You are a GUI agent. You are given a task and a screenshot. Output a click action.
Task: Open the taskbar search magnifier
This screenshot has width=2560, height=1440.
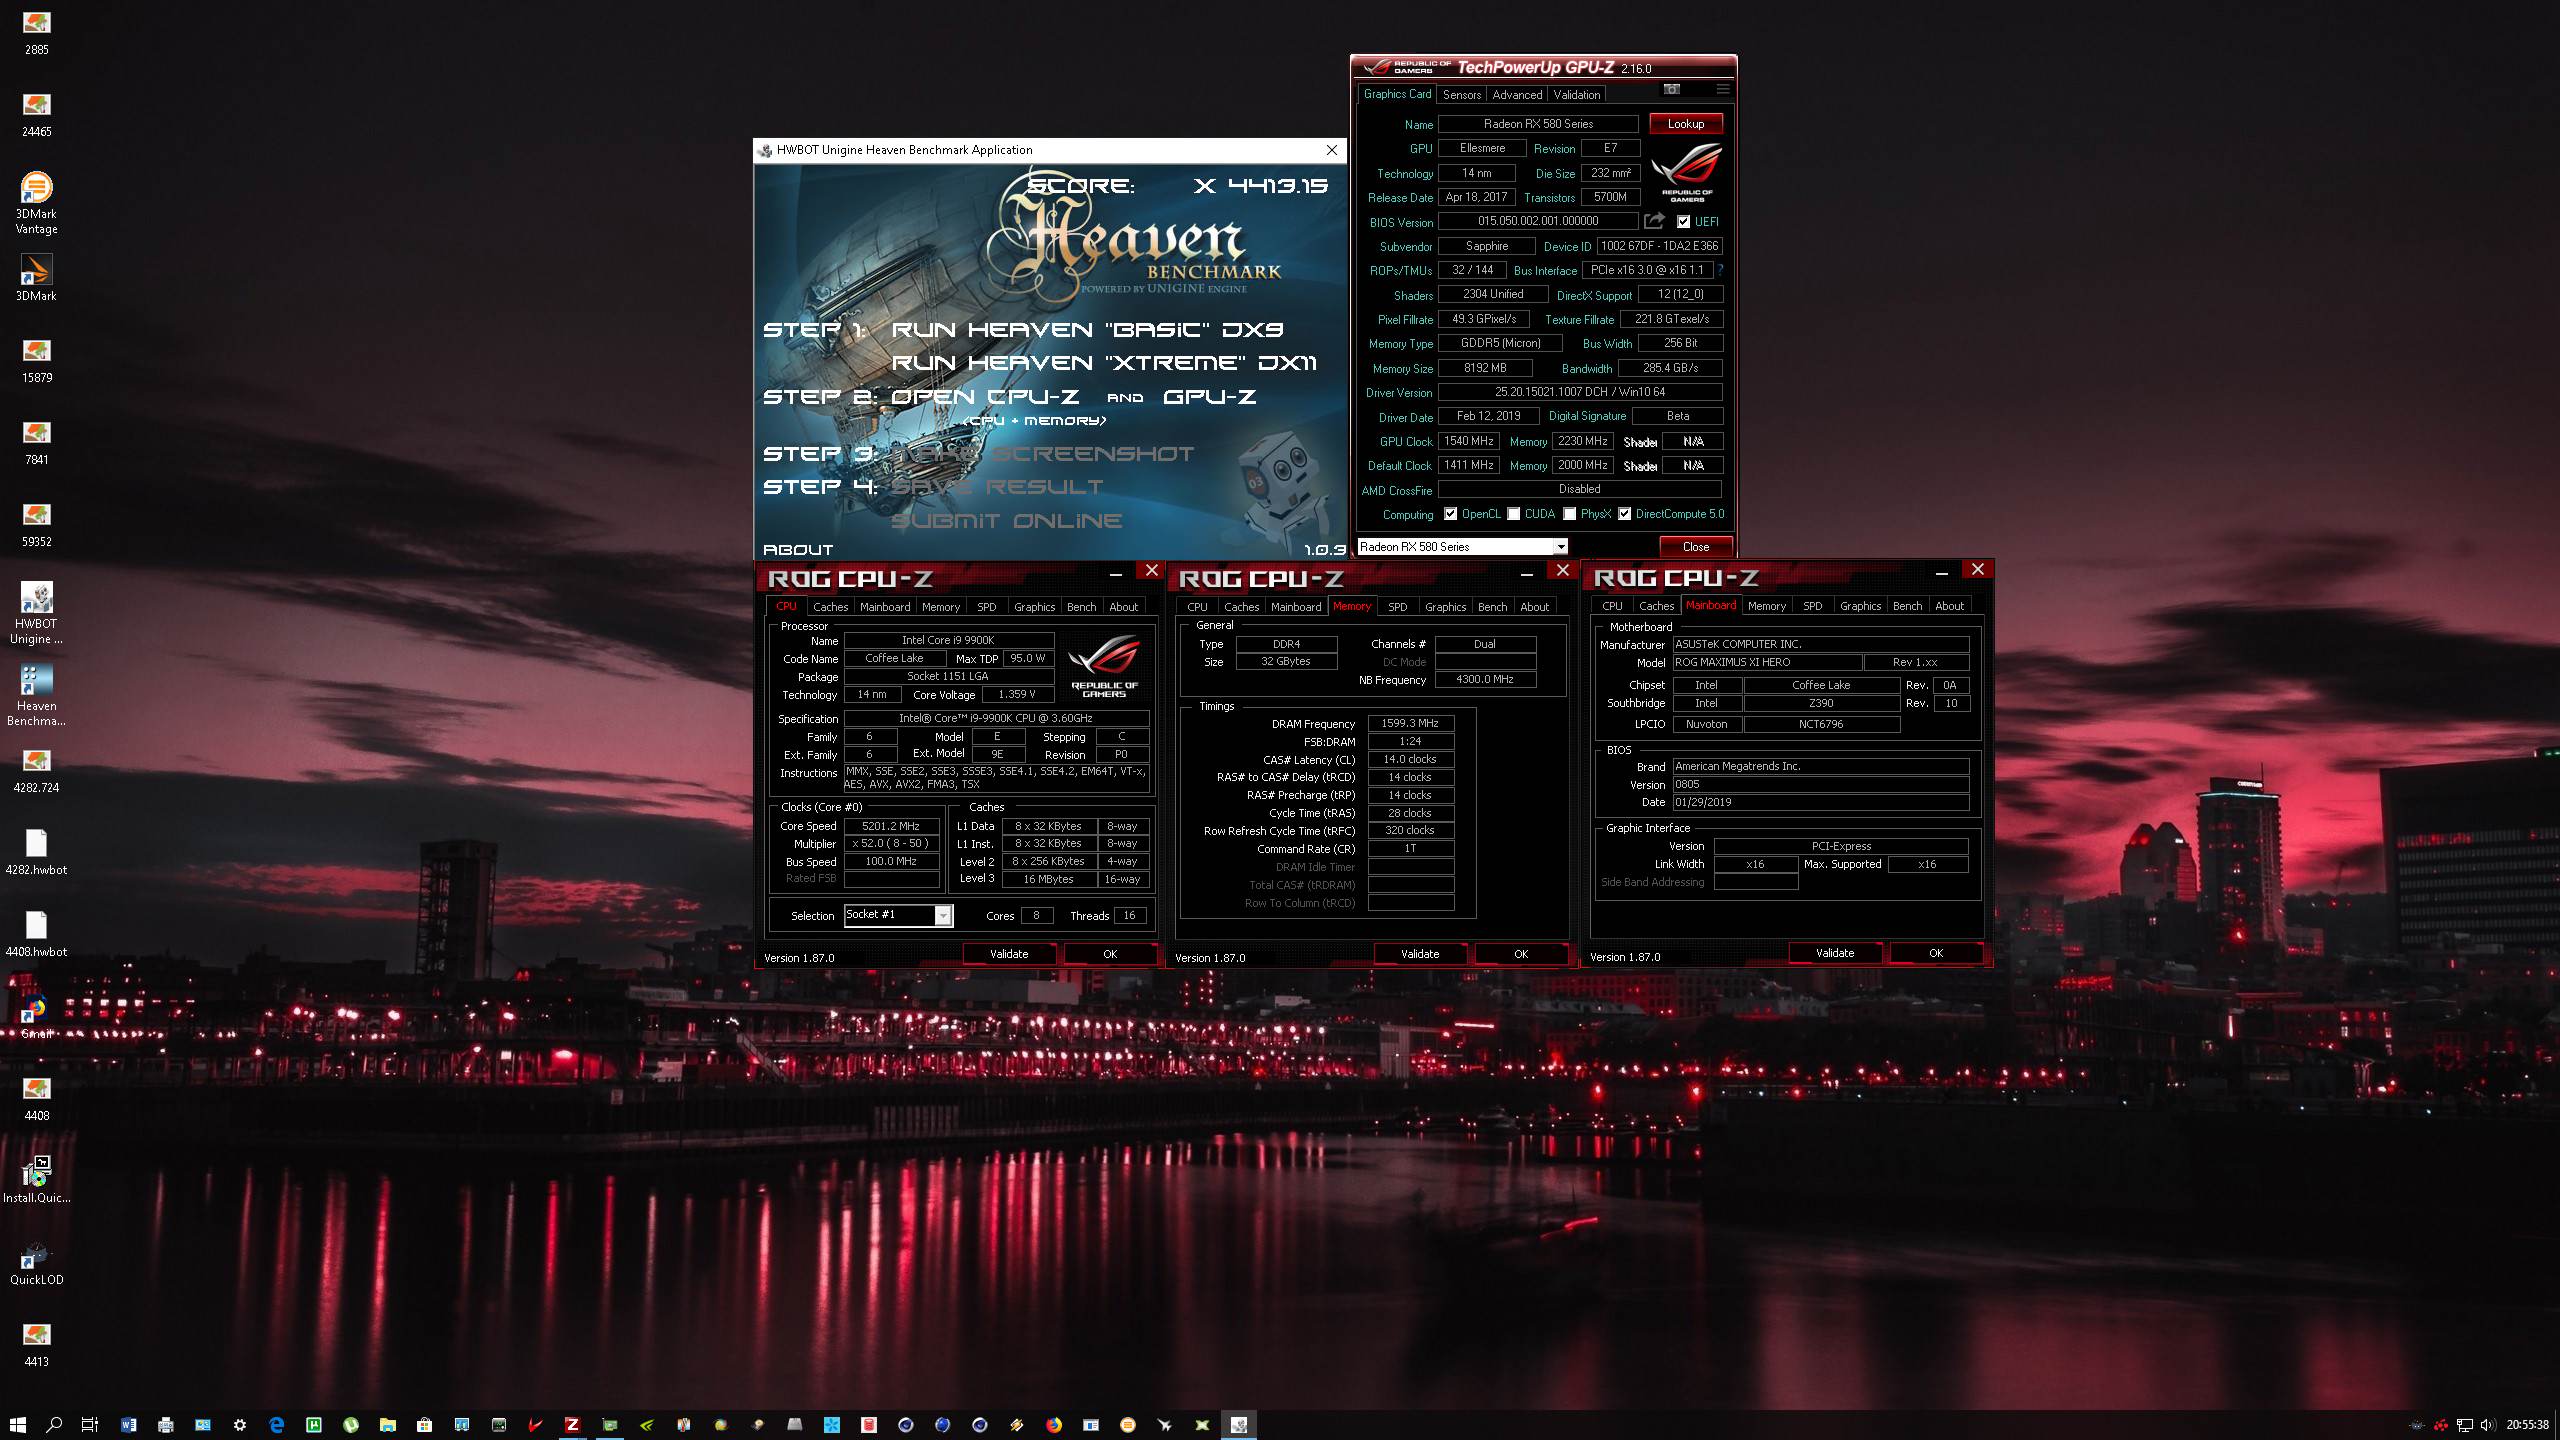(x=54, y=1425)
